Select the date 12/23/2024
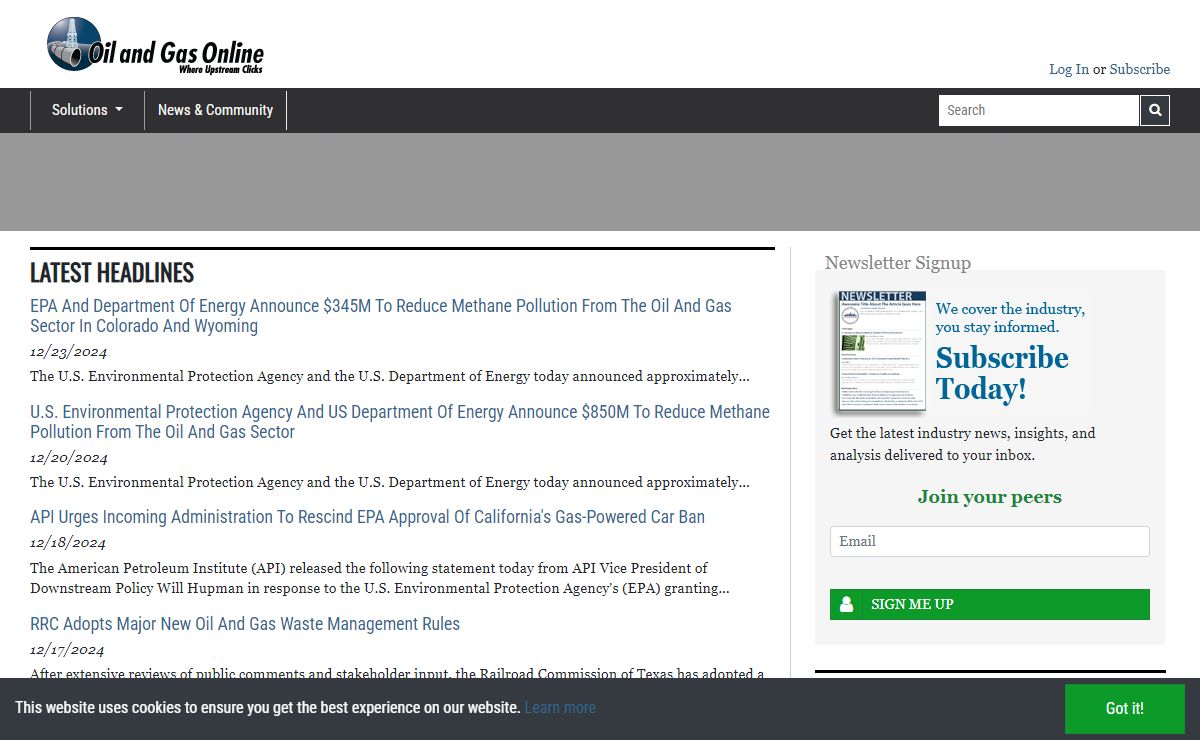 point(68,352)
